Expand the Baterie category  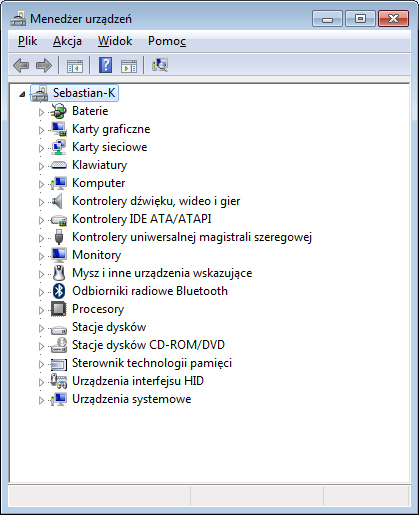tap(41, 112)
